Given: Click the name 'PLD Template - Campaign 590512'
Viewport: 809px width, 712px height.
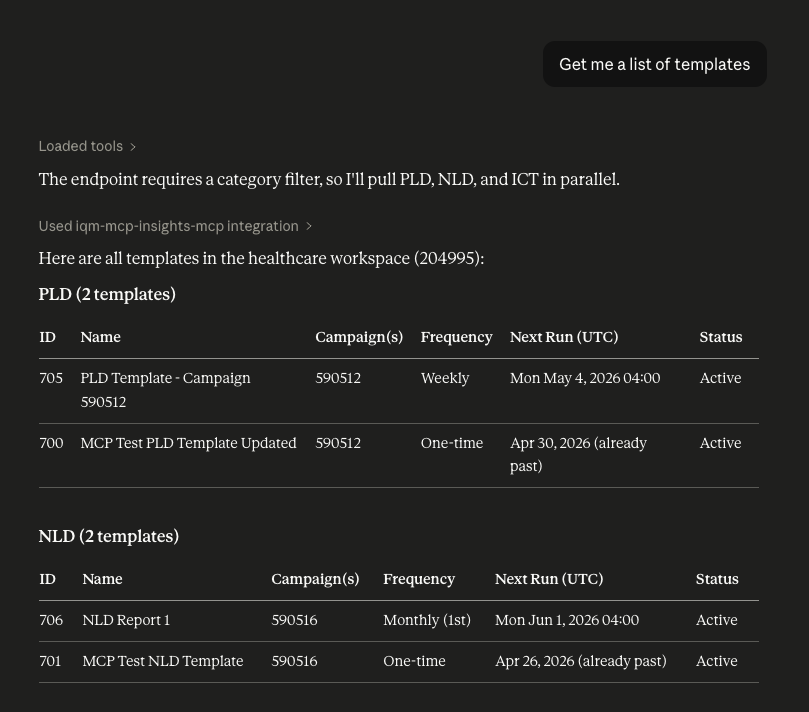Looking at the screenshot, I should point(166,390).
